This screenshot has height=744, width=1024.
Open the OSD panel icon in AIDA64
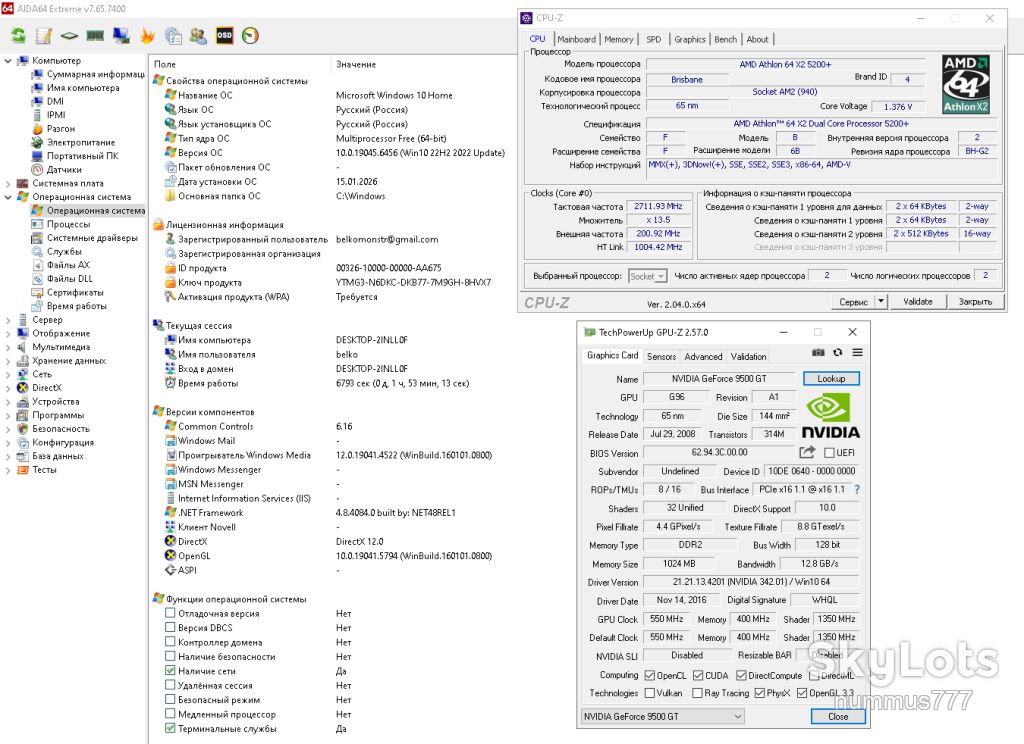pyautogui.click(x=224, y=35)
